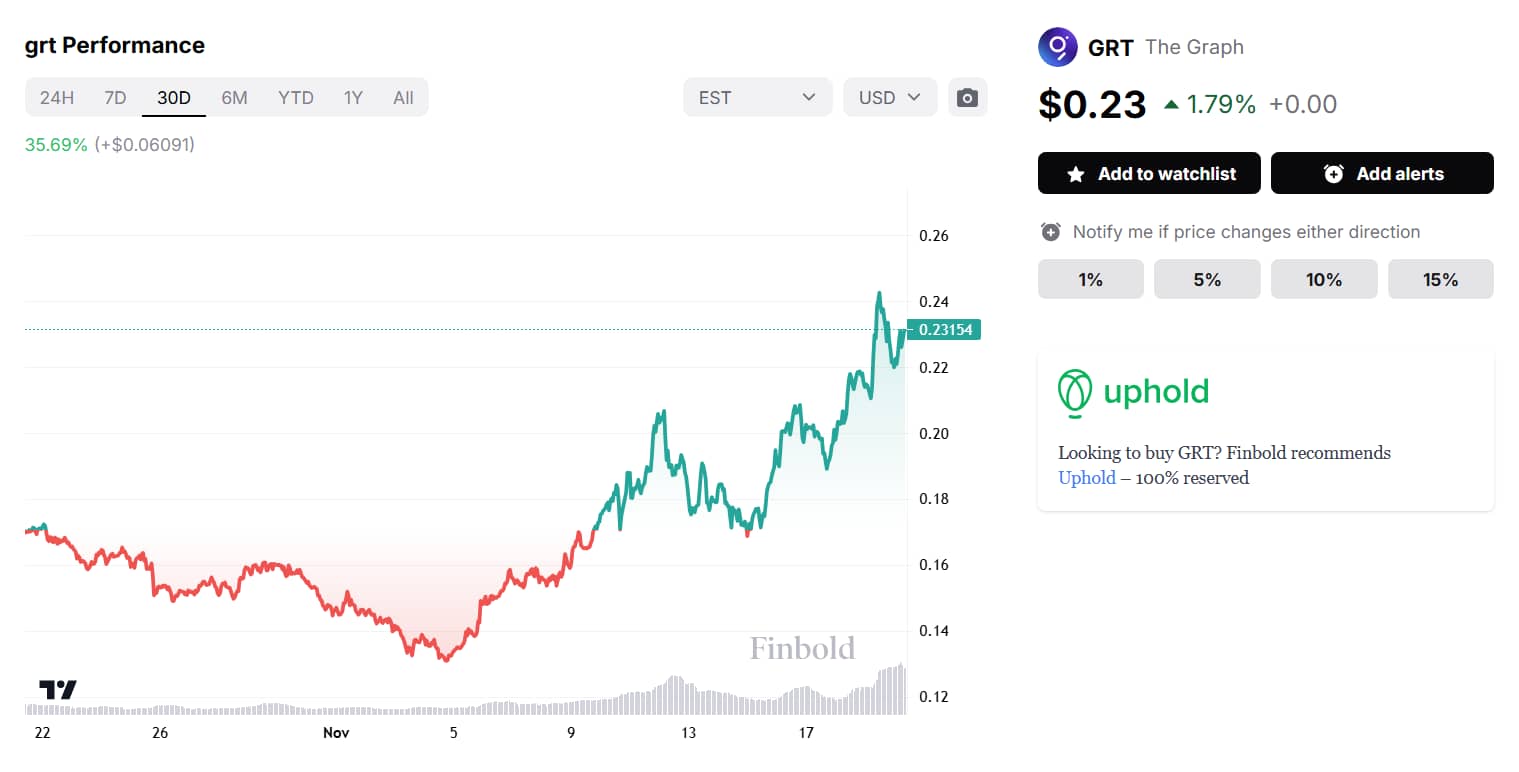Click the TradingView logo on chart
1519x772 pixels.
point(58,689)
